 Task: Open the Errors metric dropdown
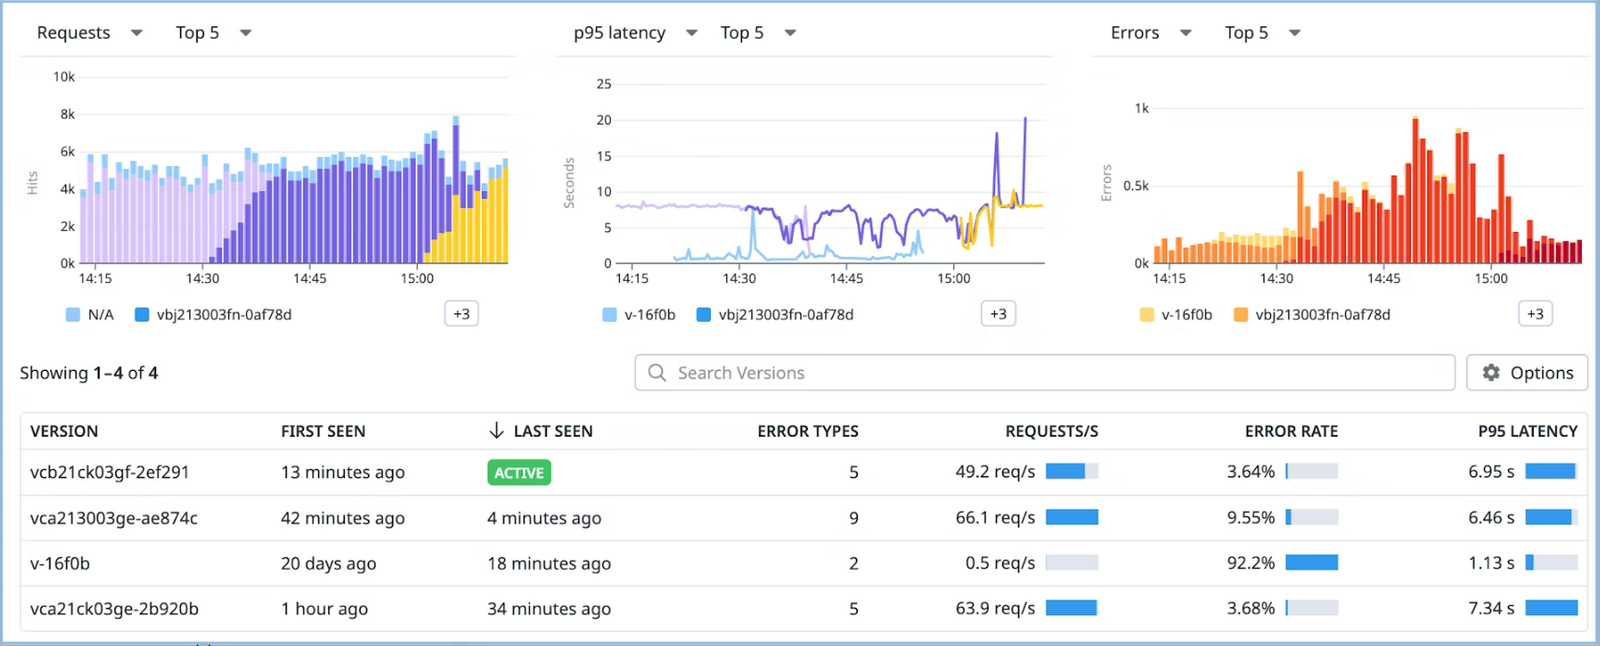point(1151,33)
